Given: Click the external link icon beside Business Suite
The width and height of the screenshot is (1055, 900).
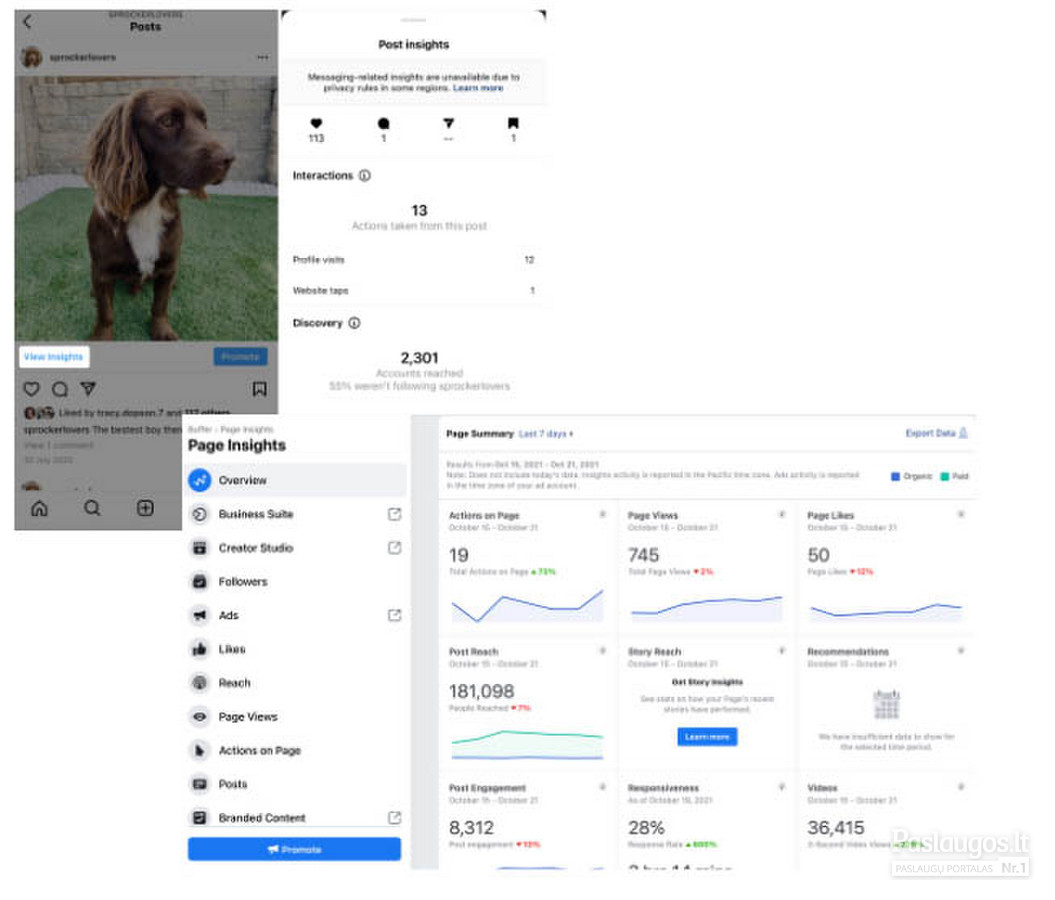Looking at the screenshot, I should point(395,514).
